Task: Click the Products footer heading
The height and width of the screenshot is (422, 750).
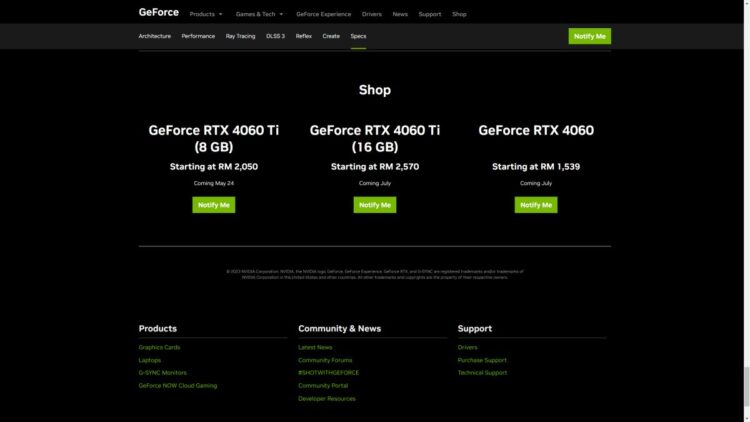Action: pyautogui.click(x=157, y=329)
